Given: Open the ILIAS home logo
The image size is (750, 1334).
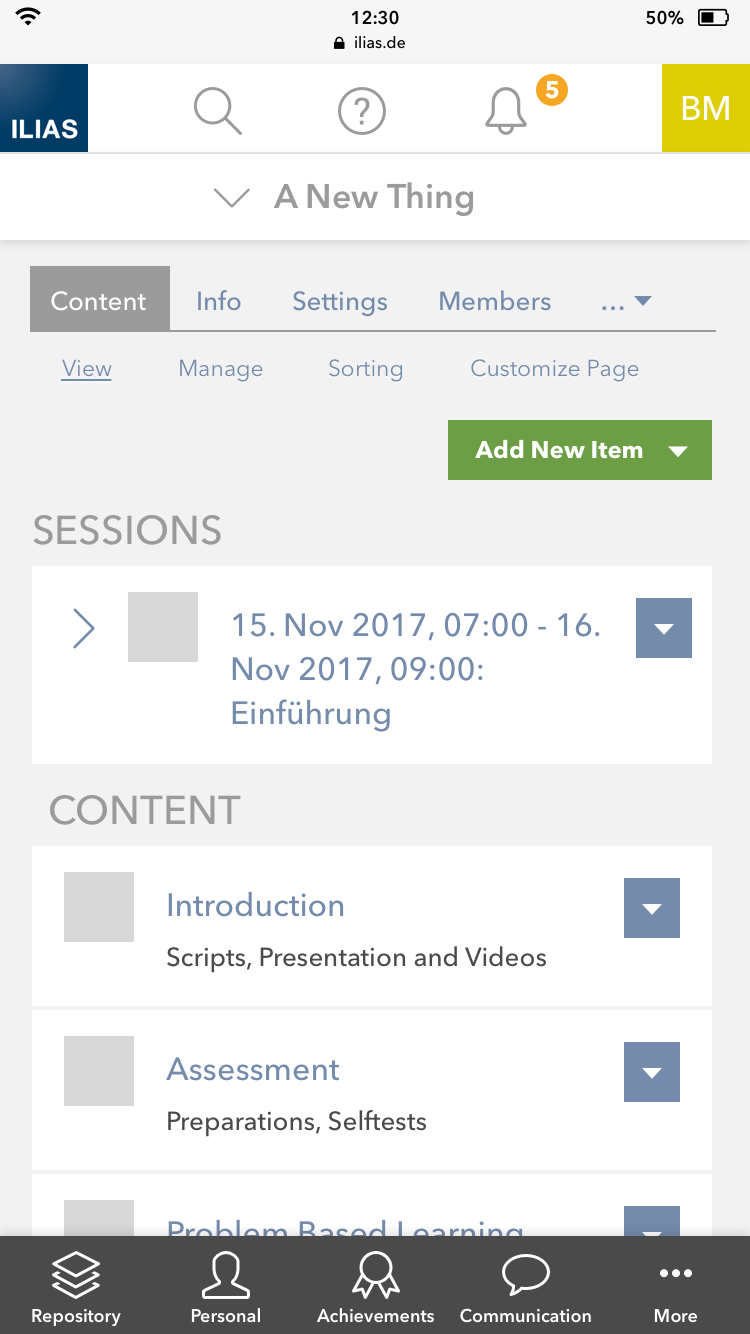Looking at the screenshot, I should tap(44, 108).
